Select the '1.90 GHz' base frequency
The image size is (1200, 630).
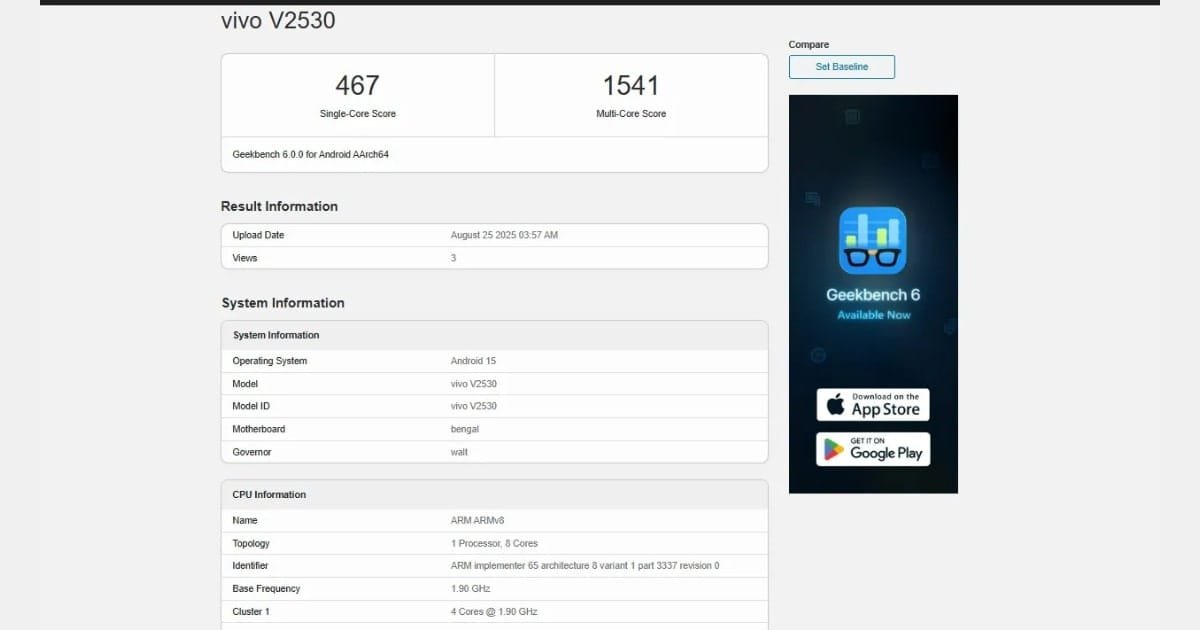click(x=470, y=589)
